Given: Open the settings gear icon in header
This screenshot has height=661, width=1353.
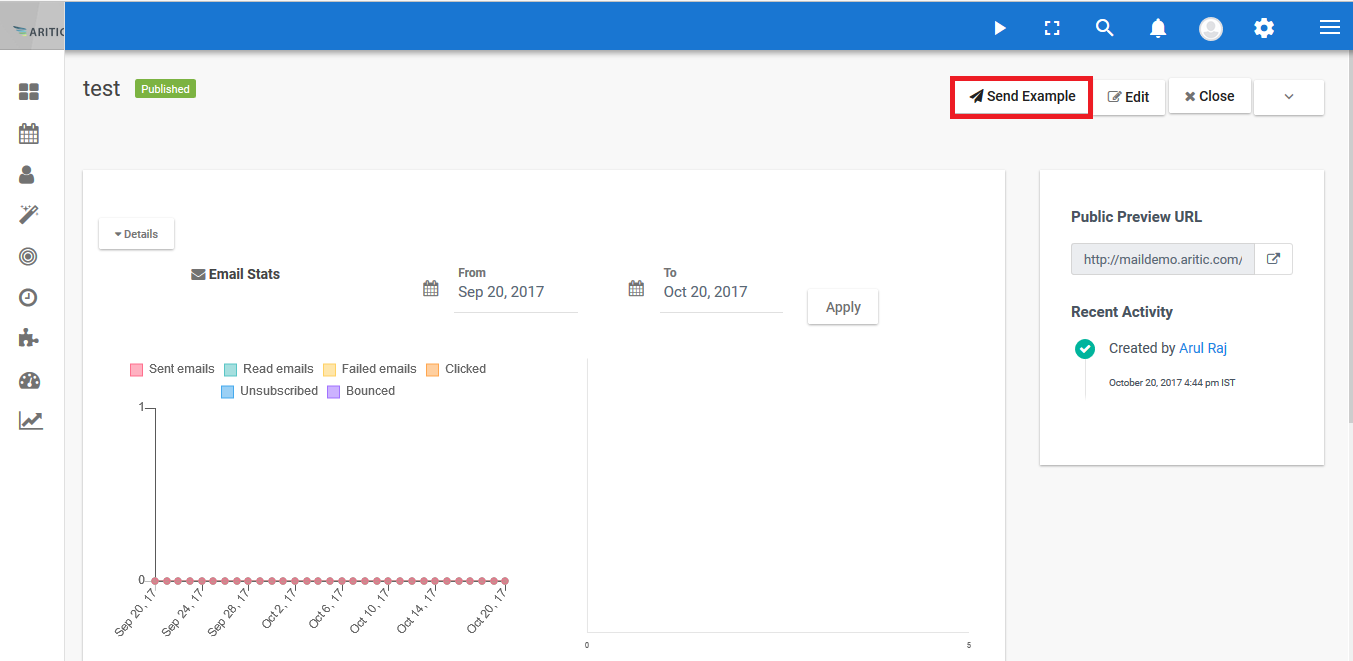Looking at the screenshot, I should (1264, 28).
